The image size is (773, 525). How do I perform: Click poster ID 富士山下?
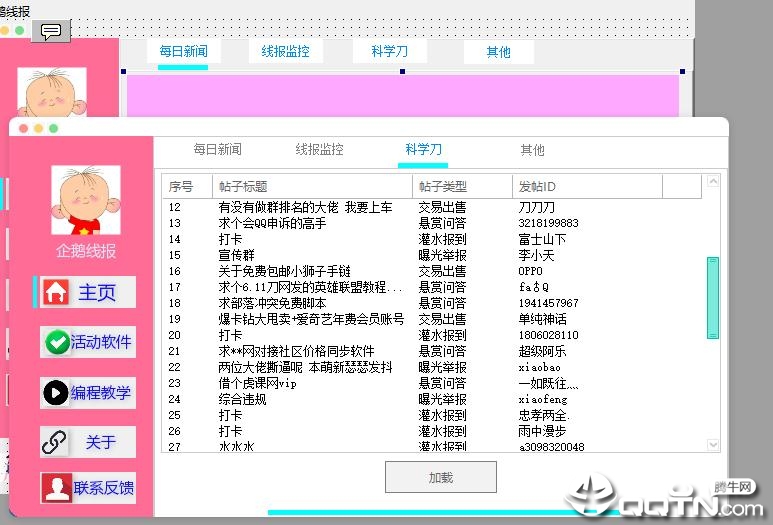pos(542,239)
